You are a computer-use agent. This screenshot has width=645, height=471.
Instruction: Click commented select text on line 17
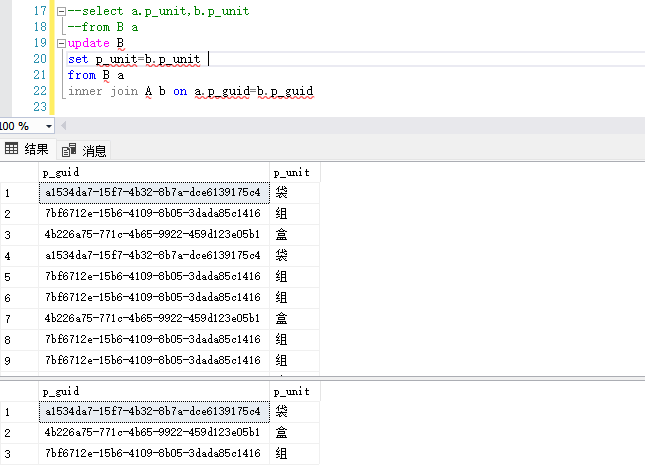coord(158,11)
